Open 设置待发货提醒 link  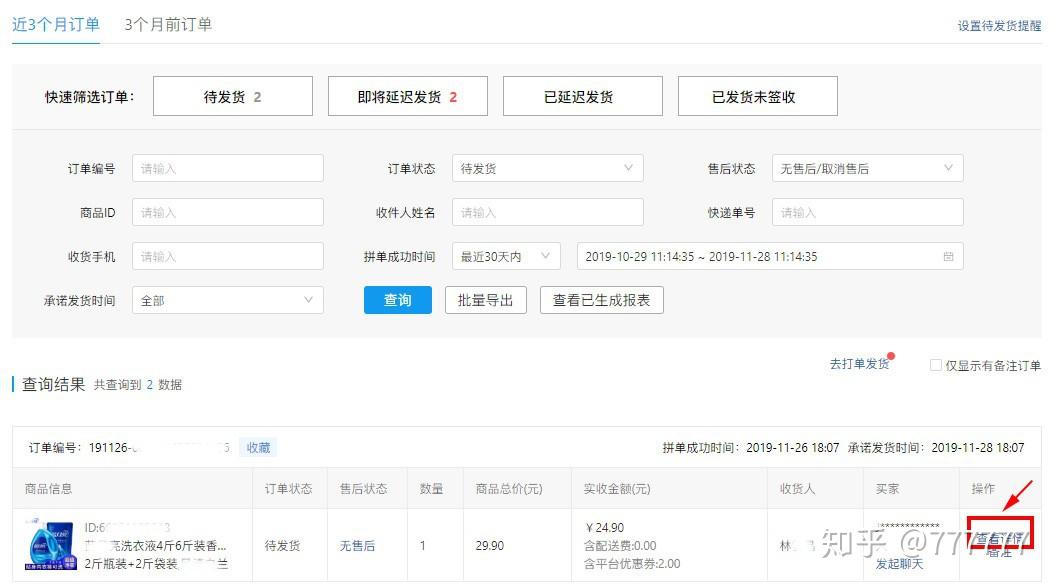pyautogui.click(x=999, y=26)
